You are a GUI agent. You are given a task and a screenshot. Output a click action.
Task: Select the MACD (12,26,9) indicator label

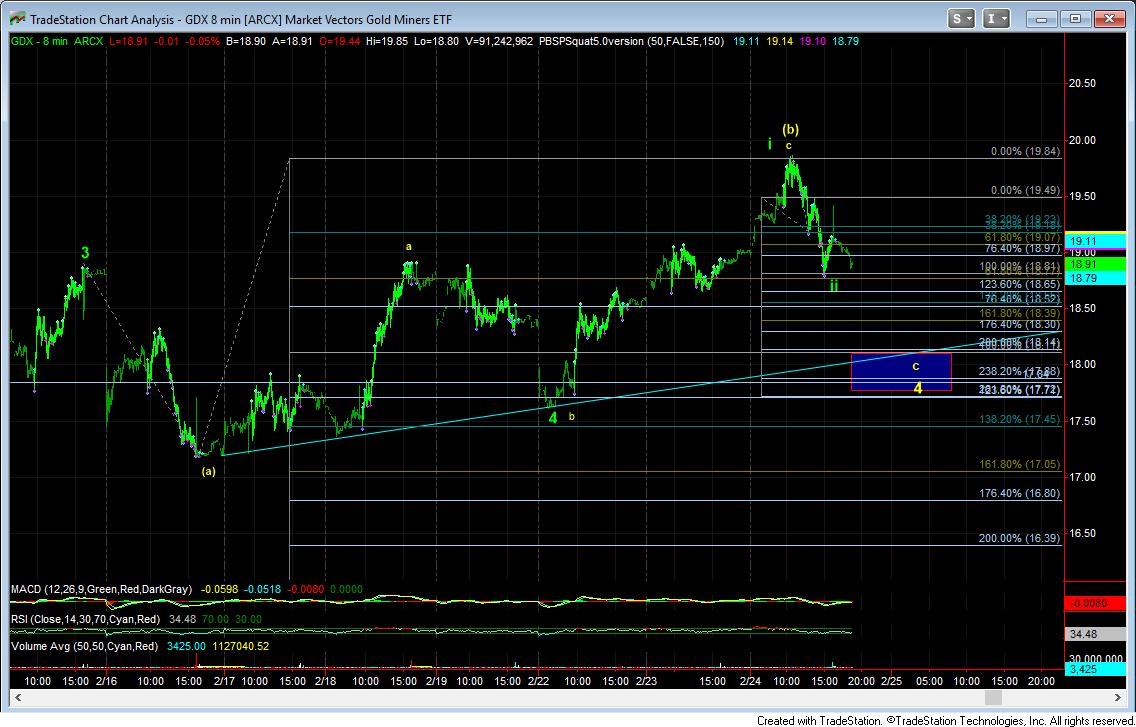click(101, 589)
